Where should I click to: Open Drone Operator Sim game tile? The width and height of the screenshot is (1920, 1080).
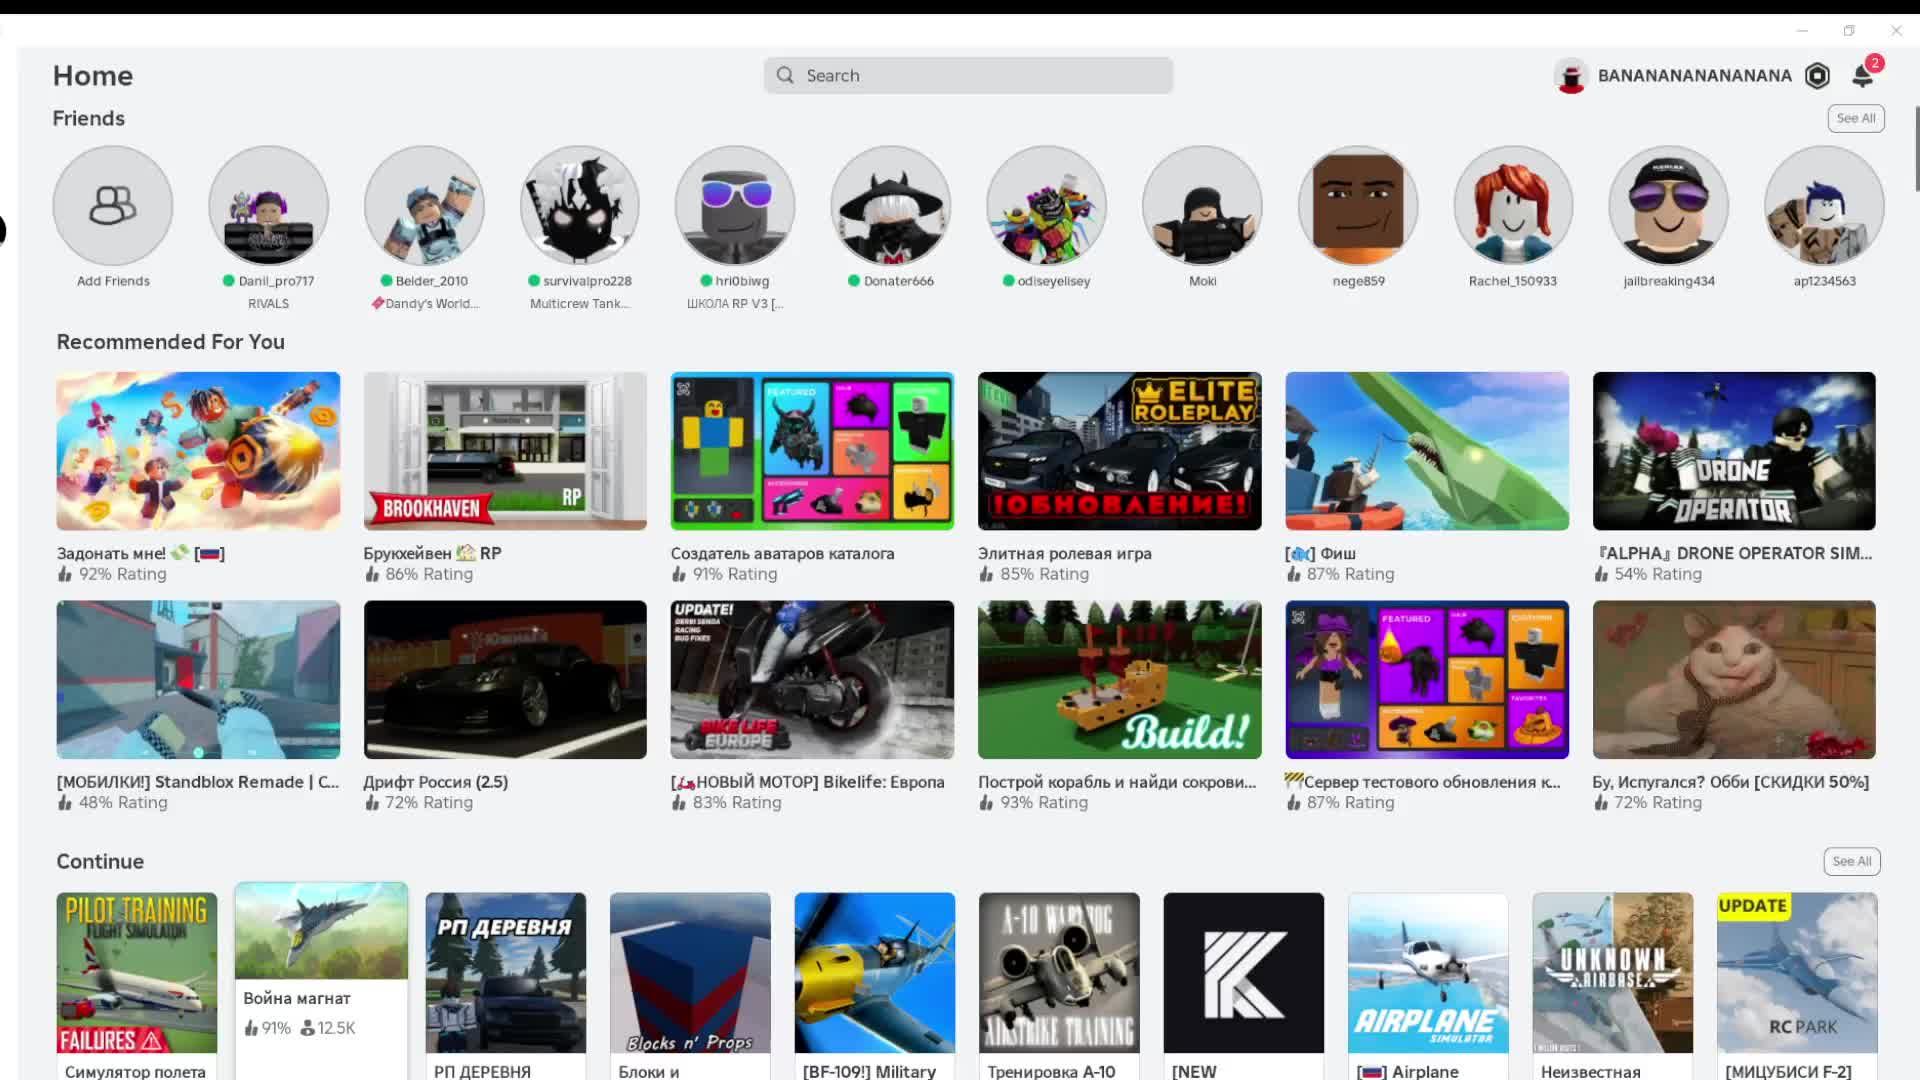1733,451
